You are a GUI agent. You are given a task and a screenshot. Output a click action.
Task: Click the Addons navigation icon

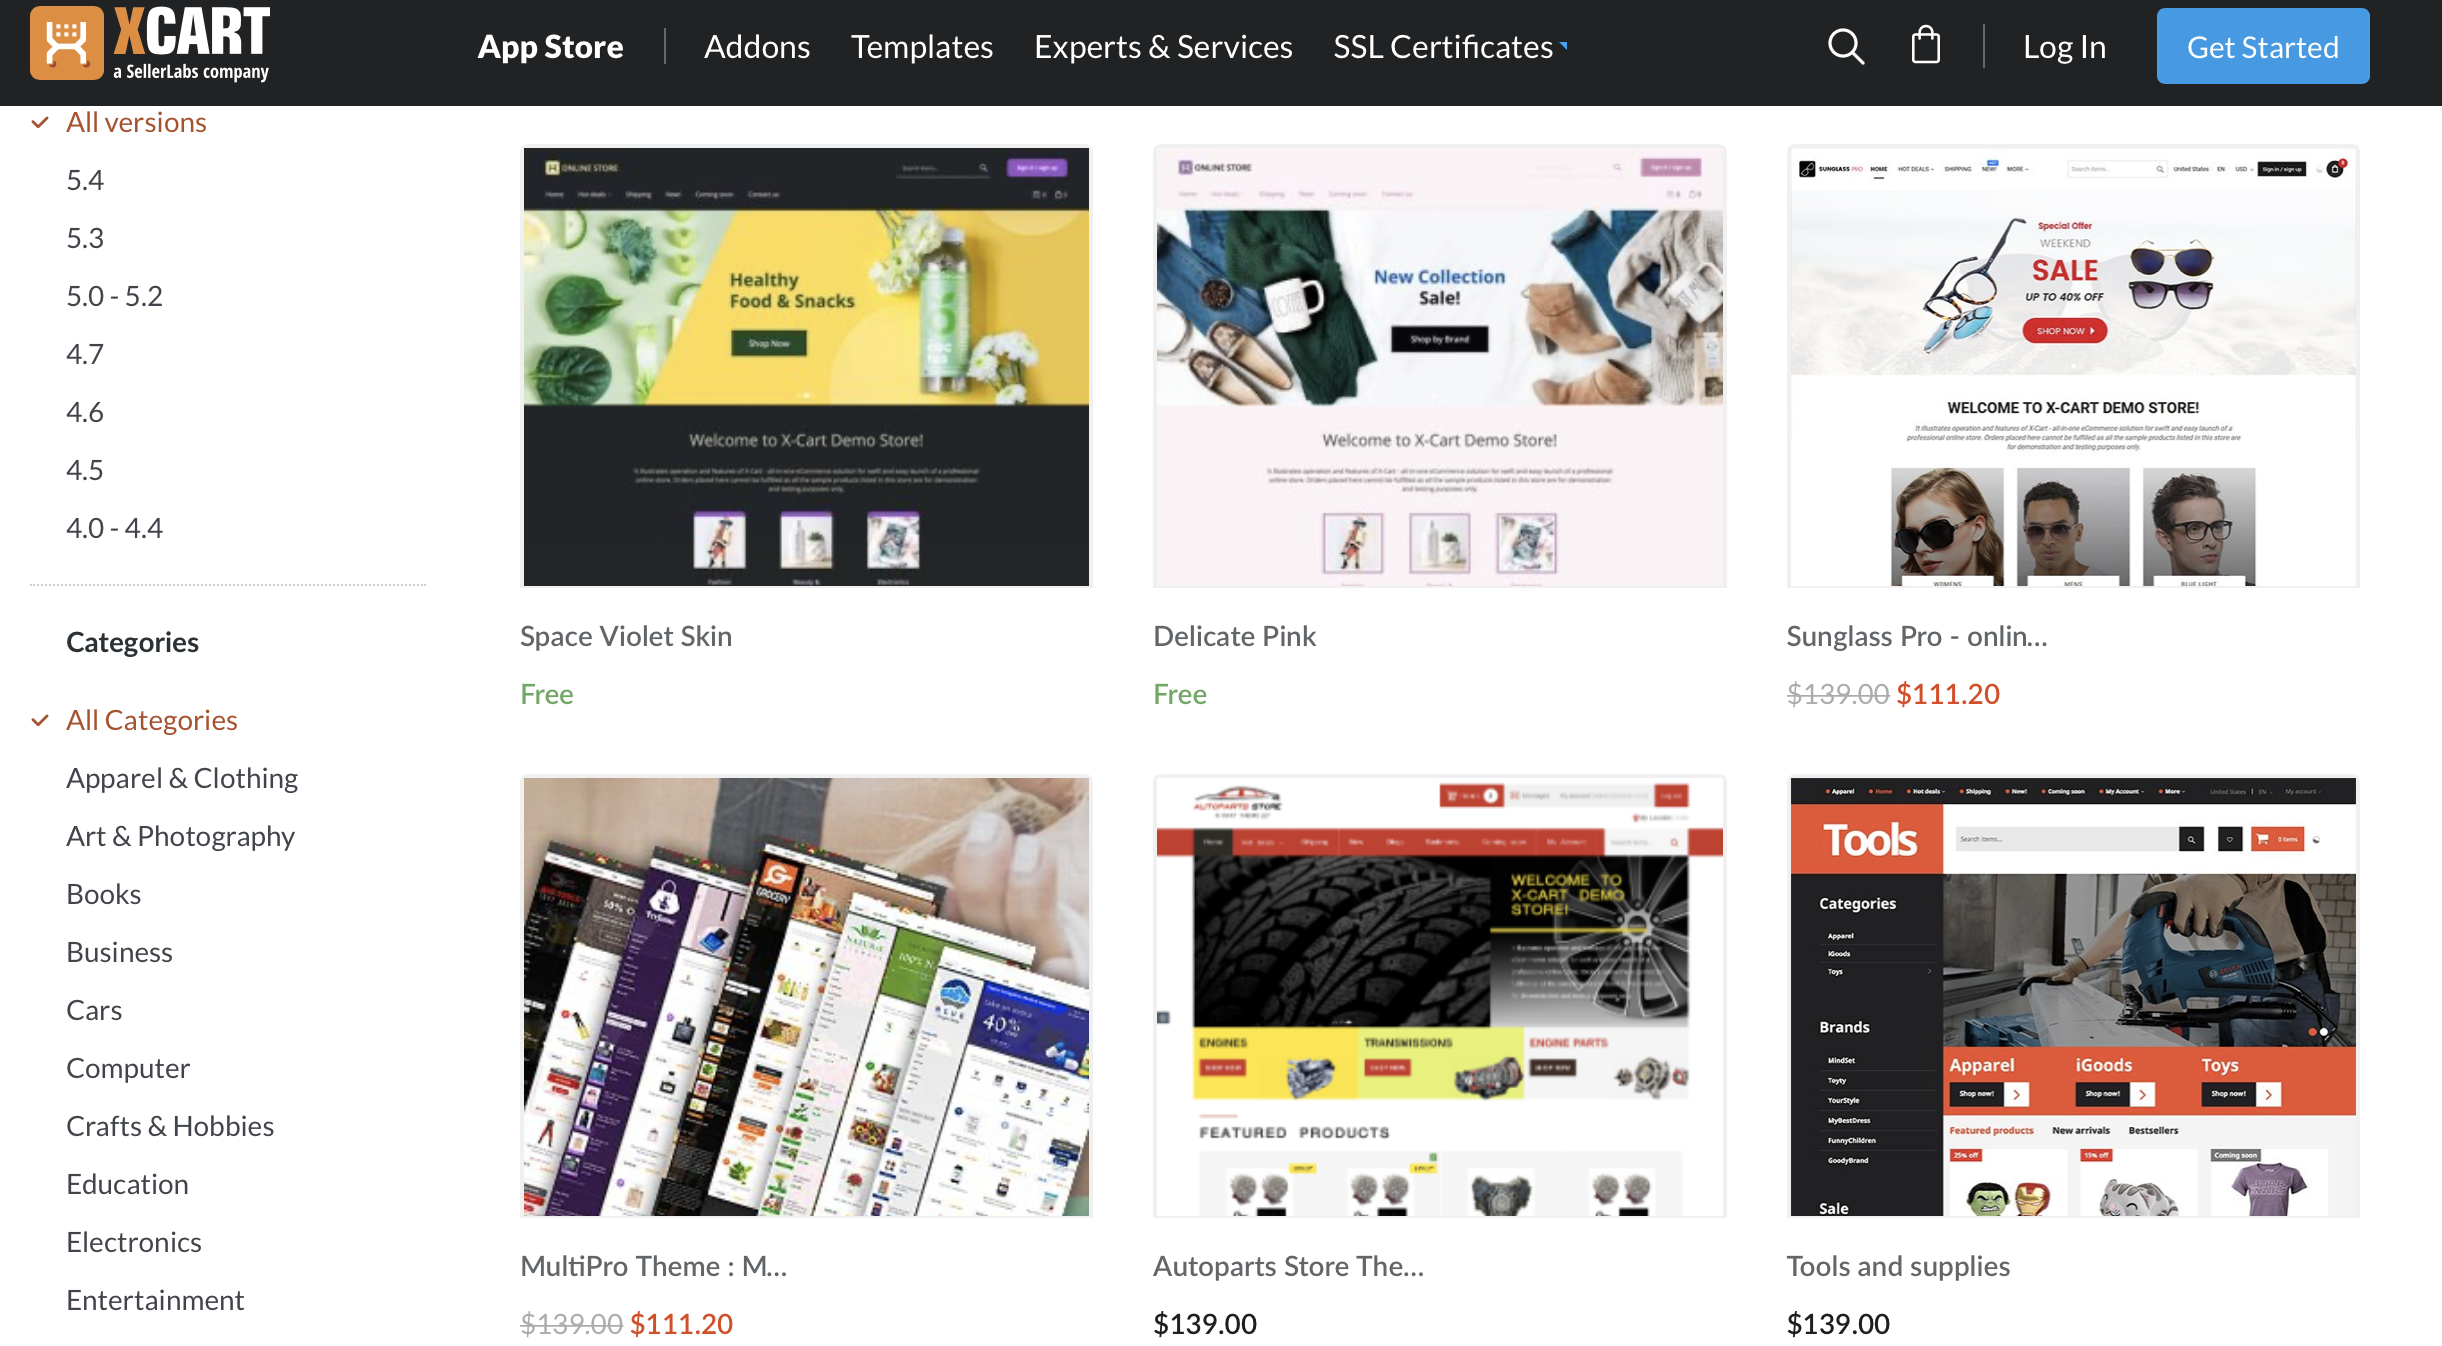[x=755, y=45]
